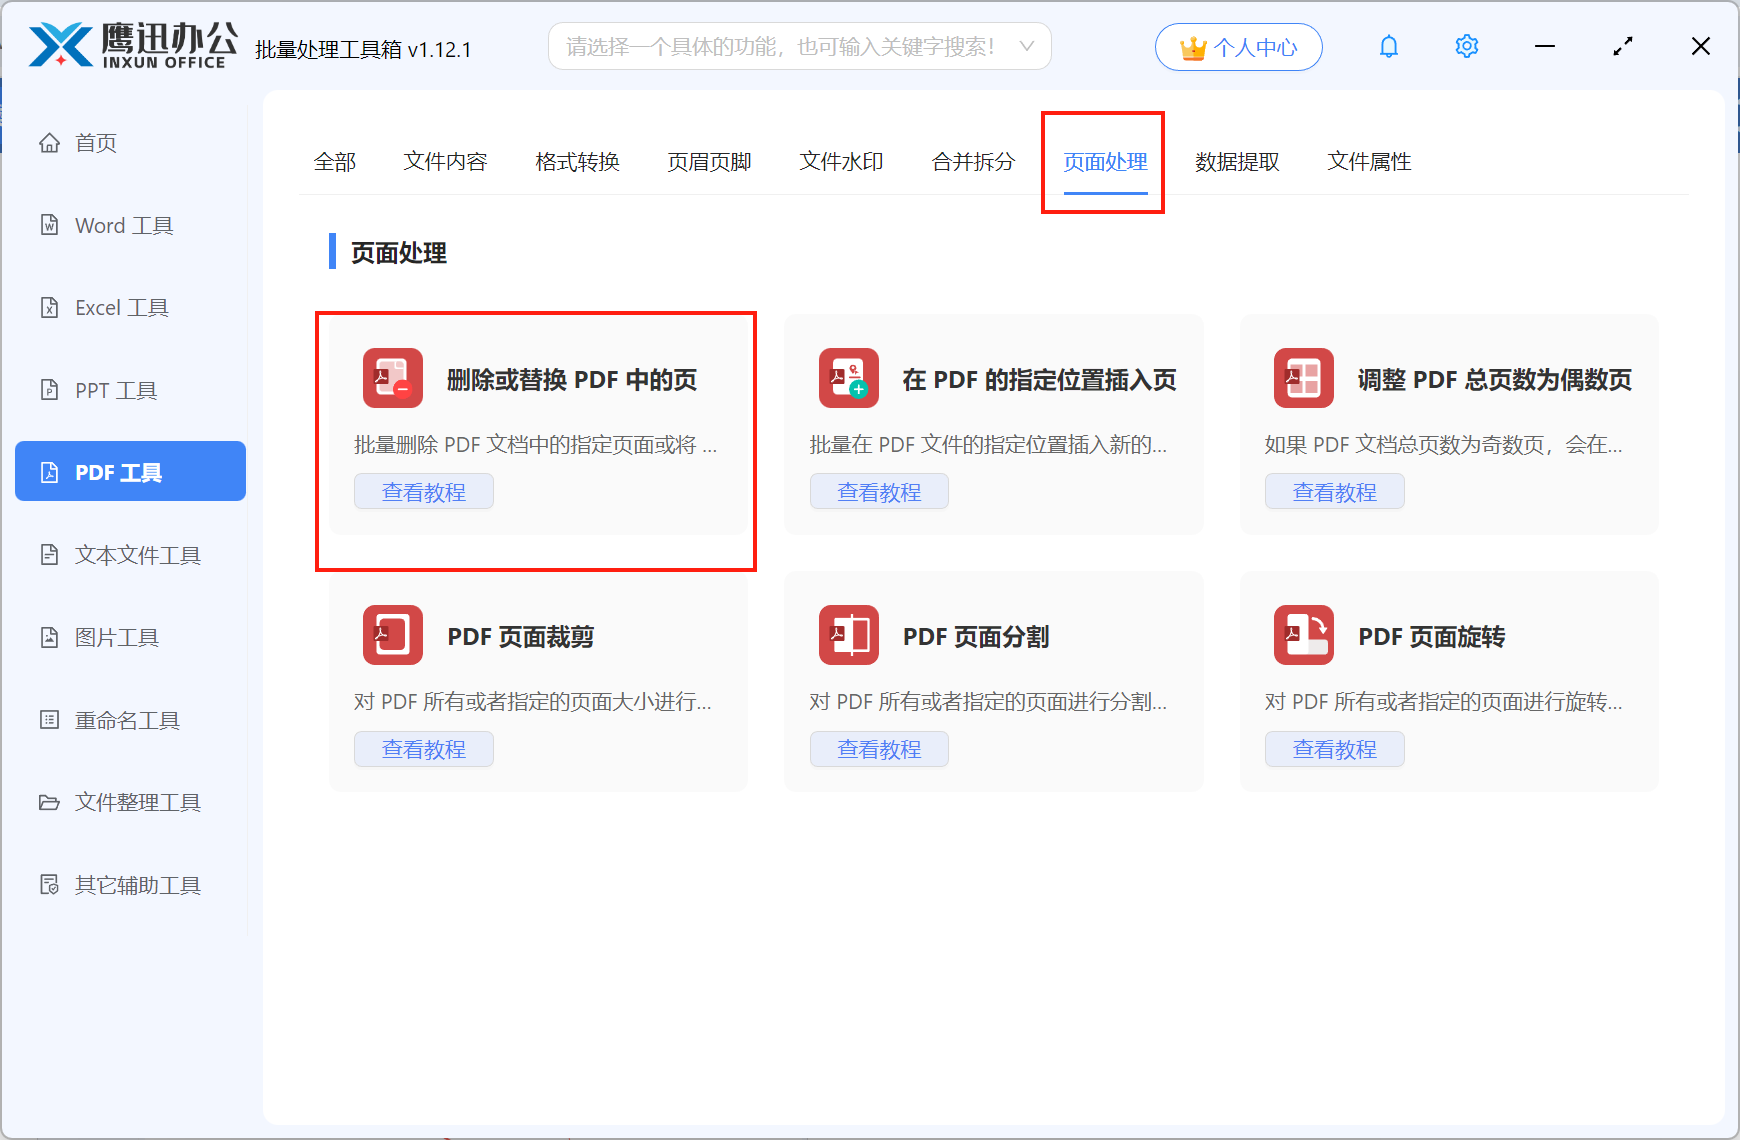Image resolution: width=1740 pixels, height=1140 pixels.
Task: Open 个人中心
Action: [1238, 46]
